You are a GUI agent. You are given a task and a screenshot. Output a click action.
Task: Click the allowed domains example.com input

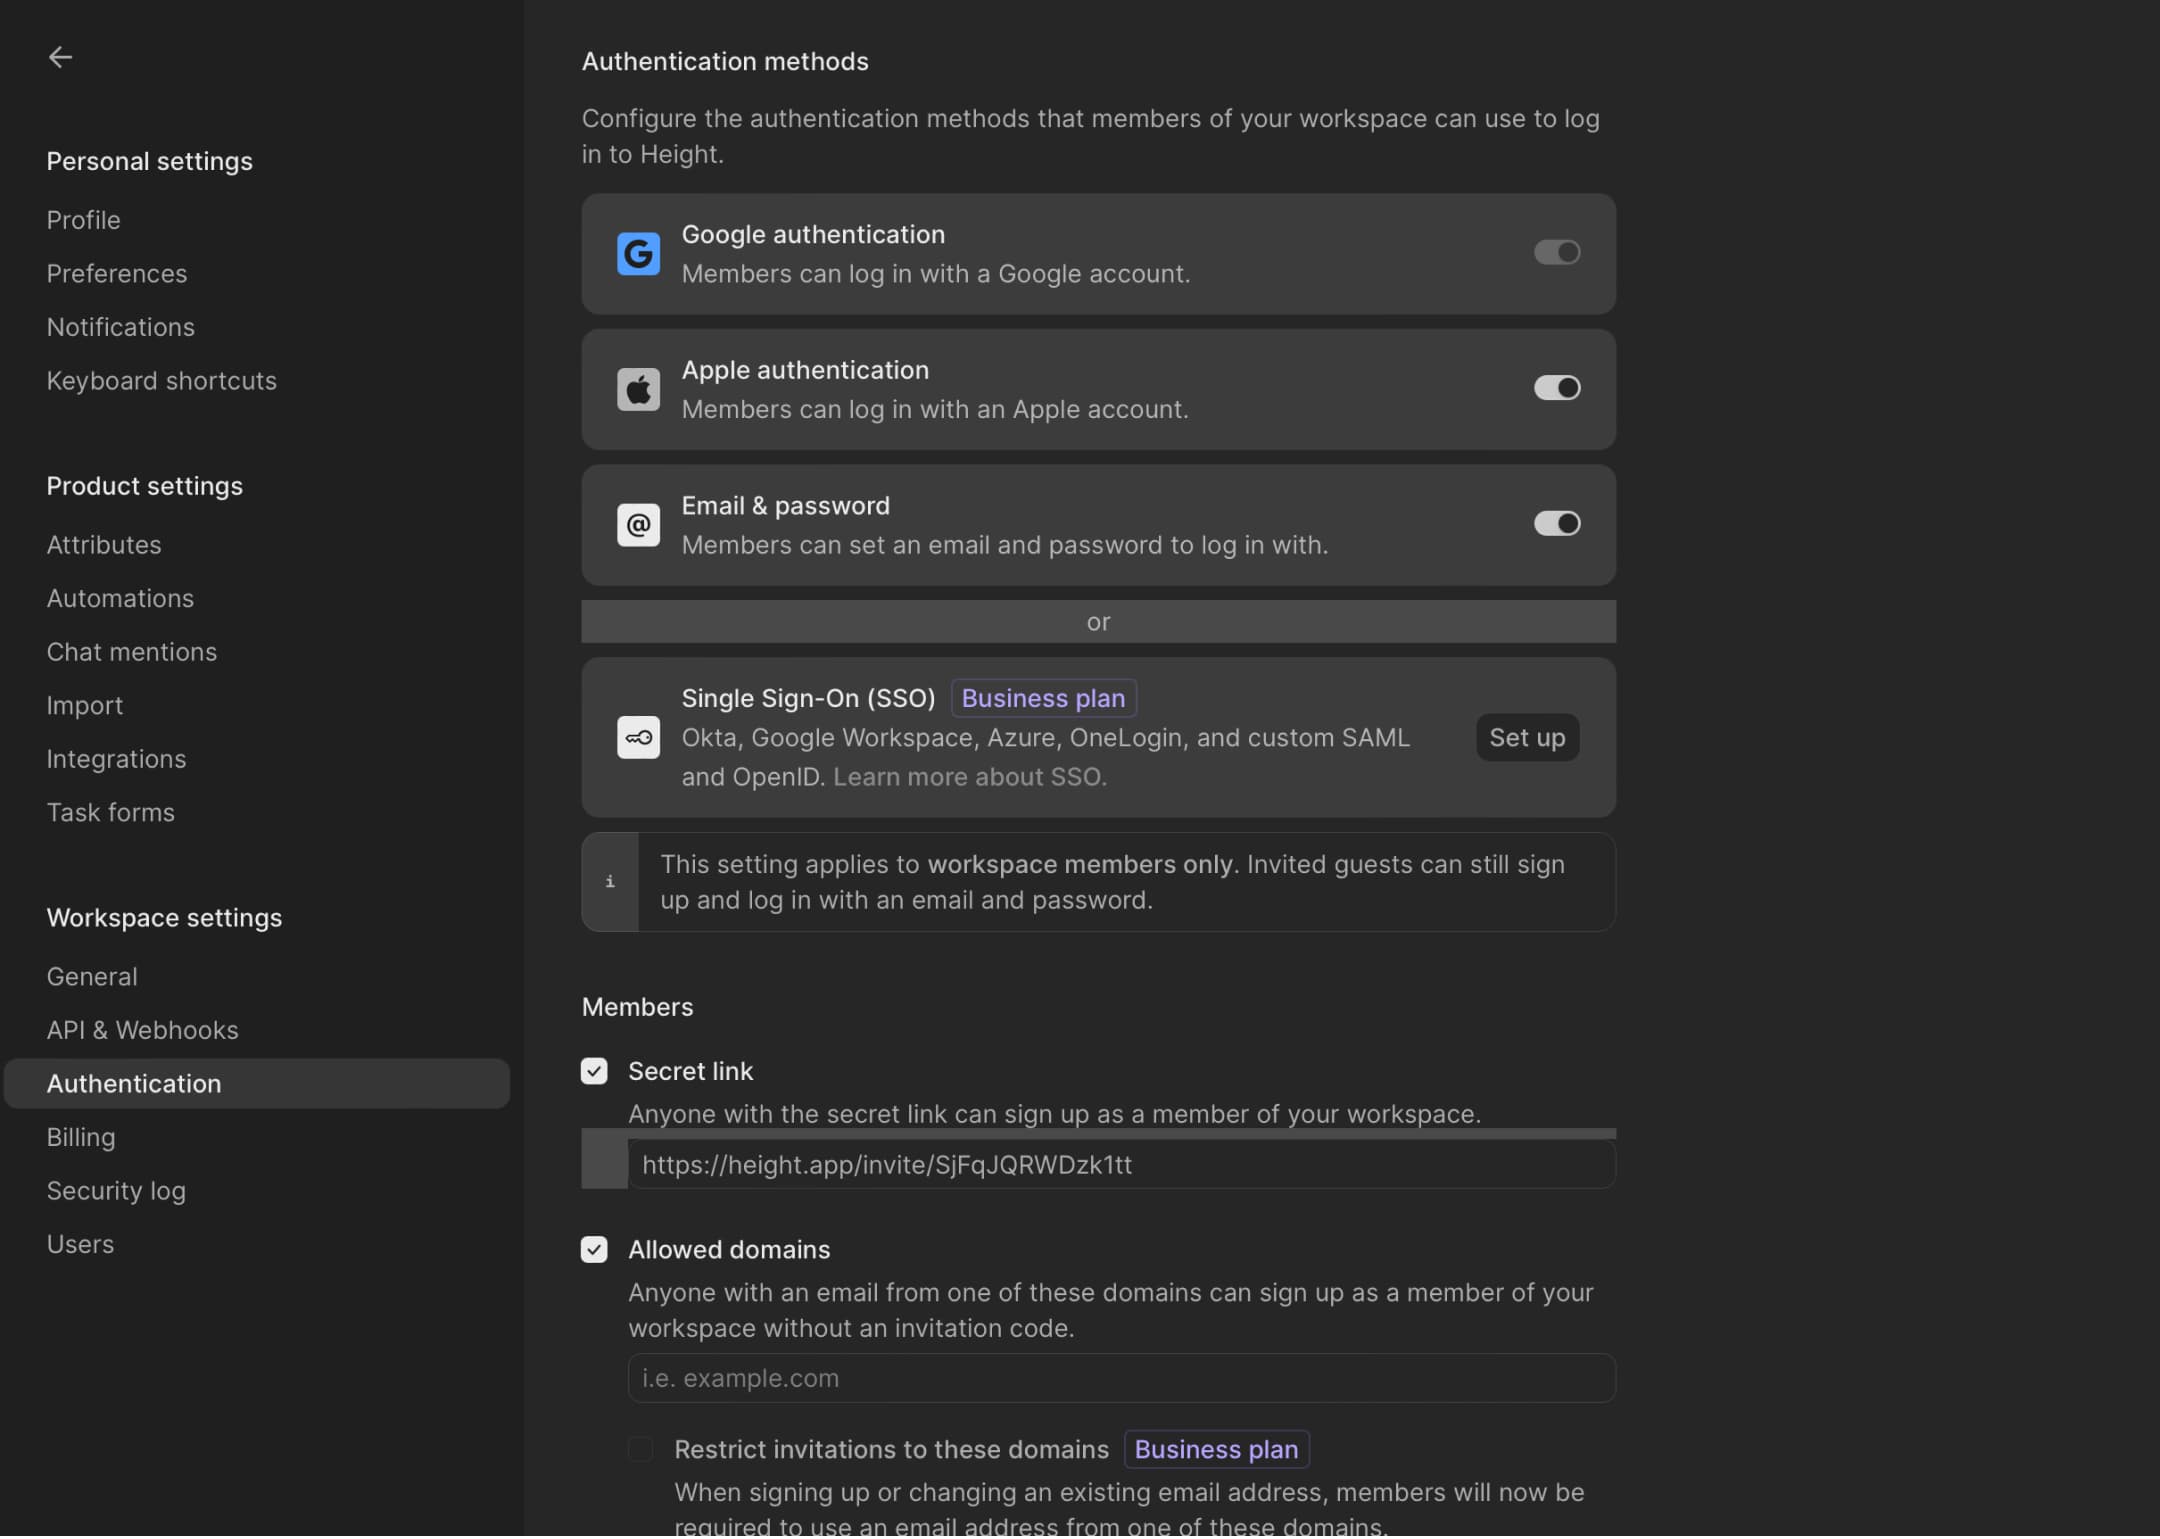click(1121, 1380)
